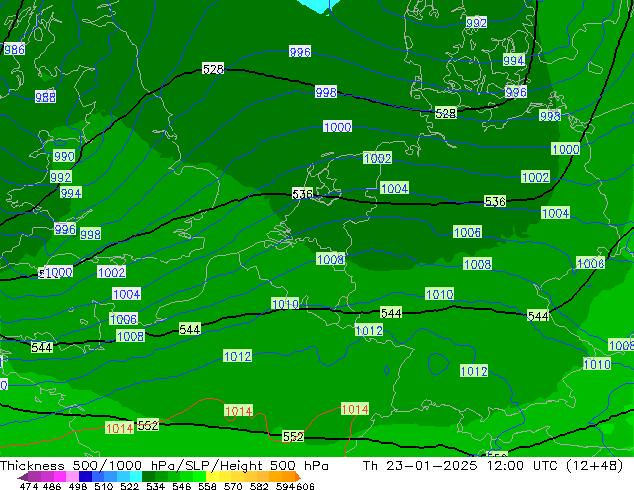The image size is (634, 490).
Task: Click the chart title 'Thickness 500/1000 hPa/SLP/Height 500 hPa'
Action: (164, 466)
